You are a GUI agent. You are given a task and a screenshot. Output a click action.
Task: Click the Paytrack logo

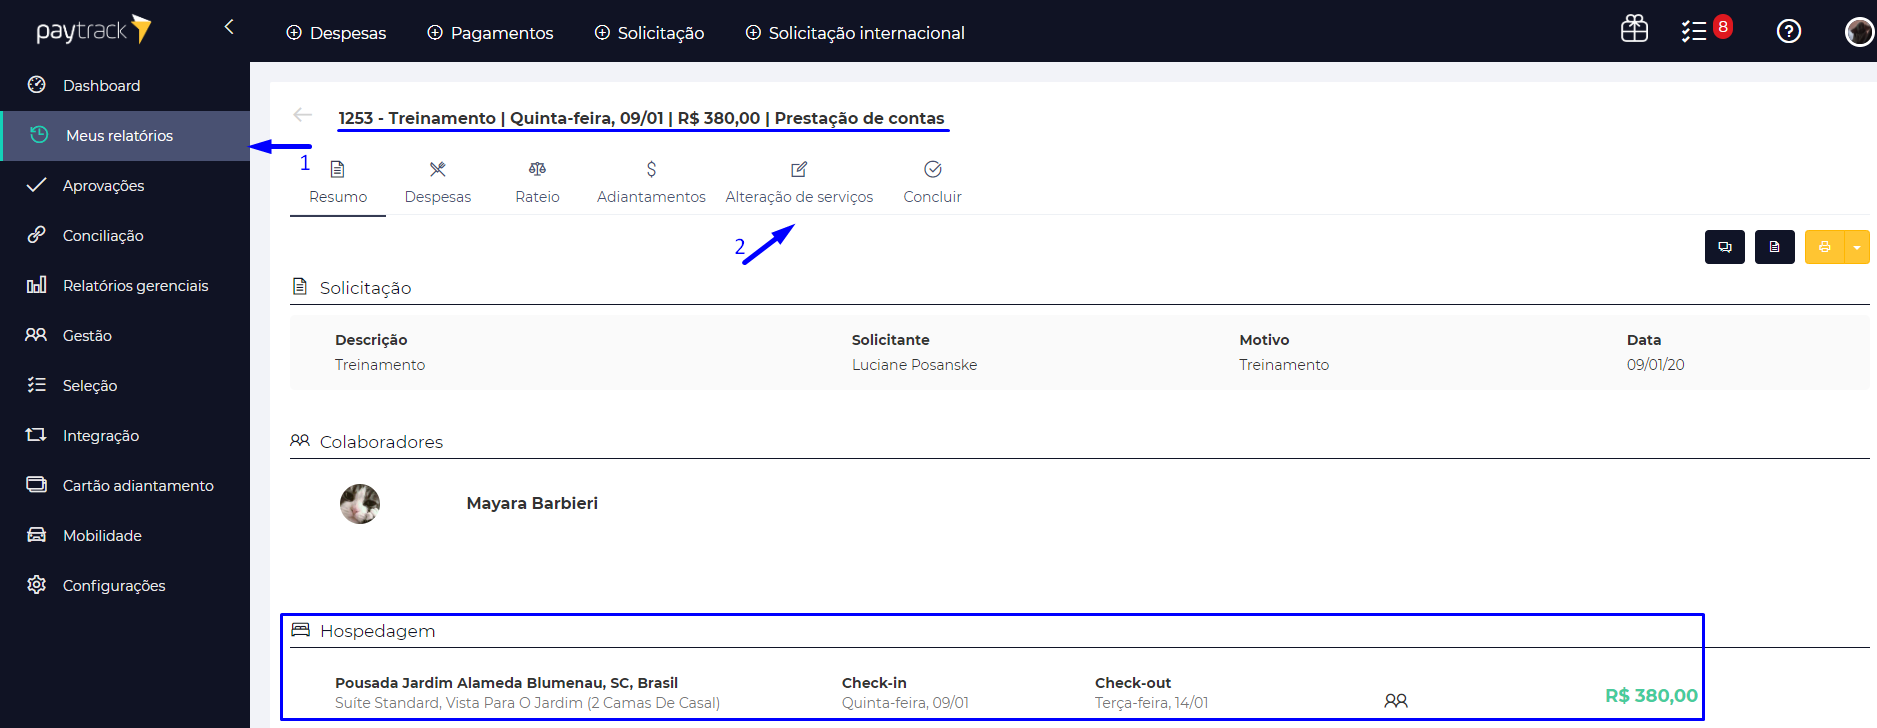point(93,30)
